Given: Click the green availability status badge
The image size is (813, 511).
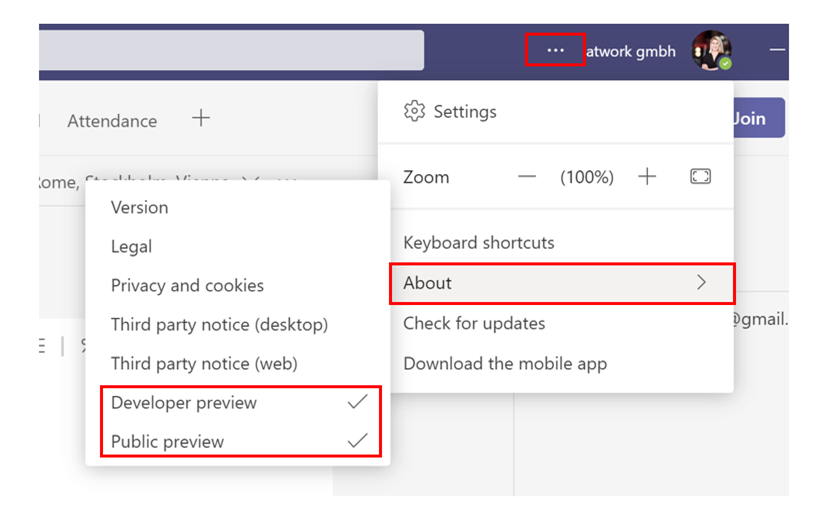Looking at the screenshot, I should pyautogui.click(x=725, y=64).
